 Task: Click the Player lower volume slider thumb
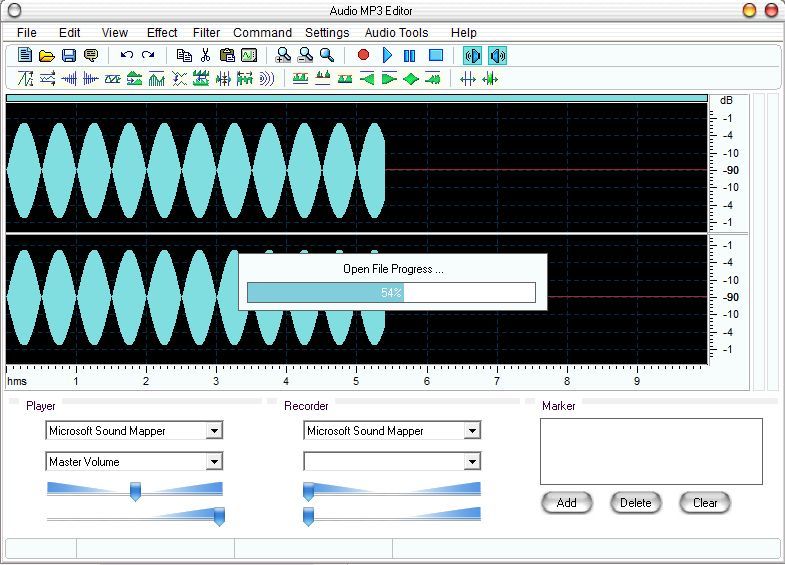click(x=219, y=516)
